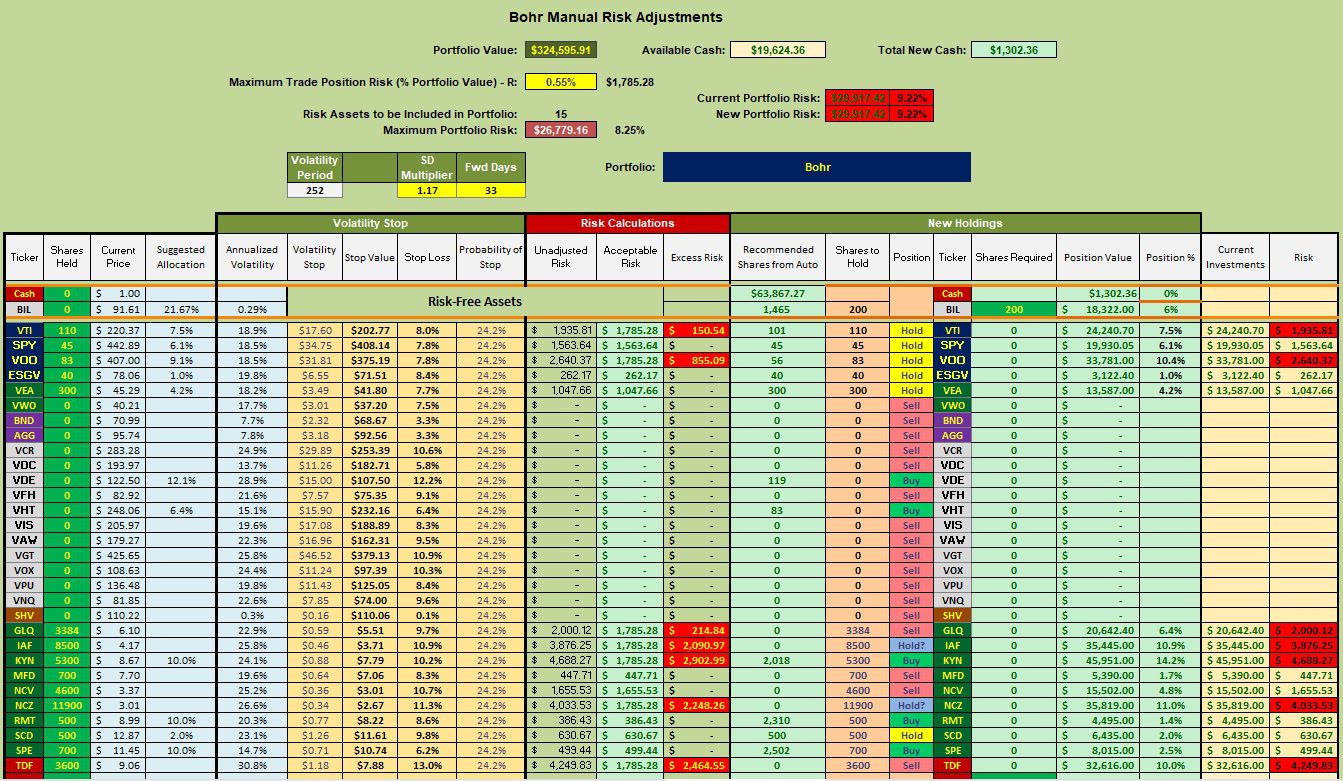
Task: Click the SHV ticker cell in left column
Action: click(x=22, y=615)
